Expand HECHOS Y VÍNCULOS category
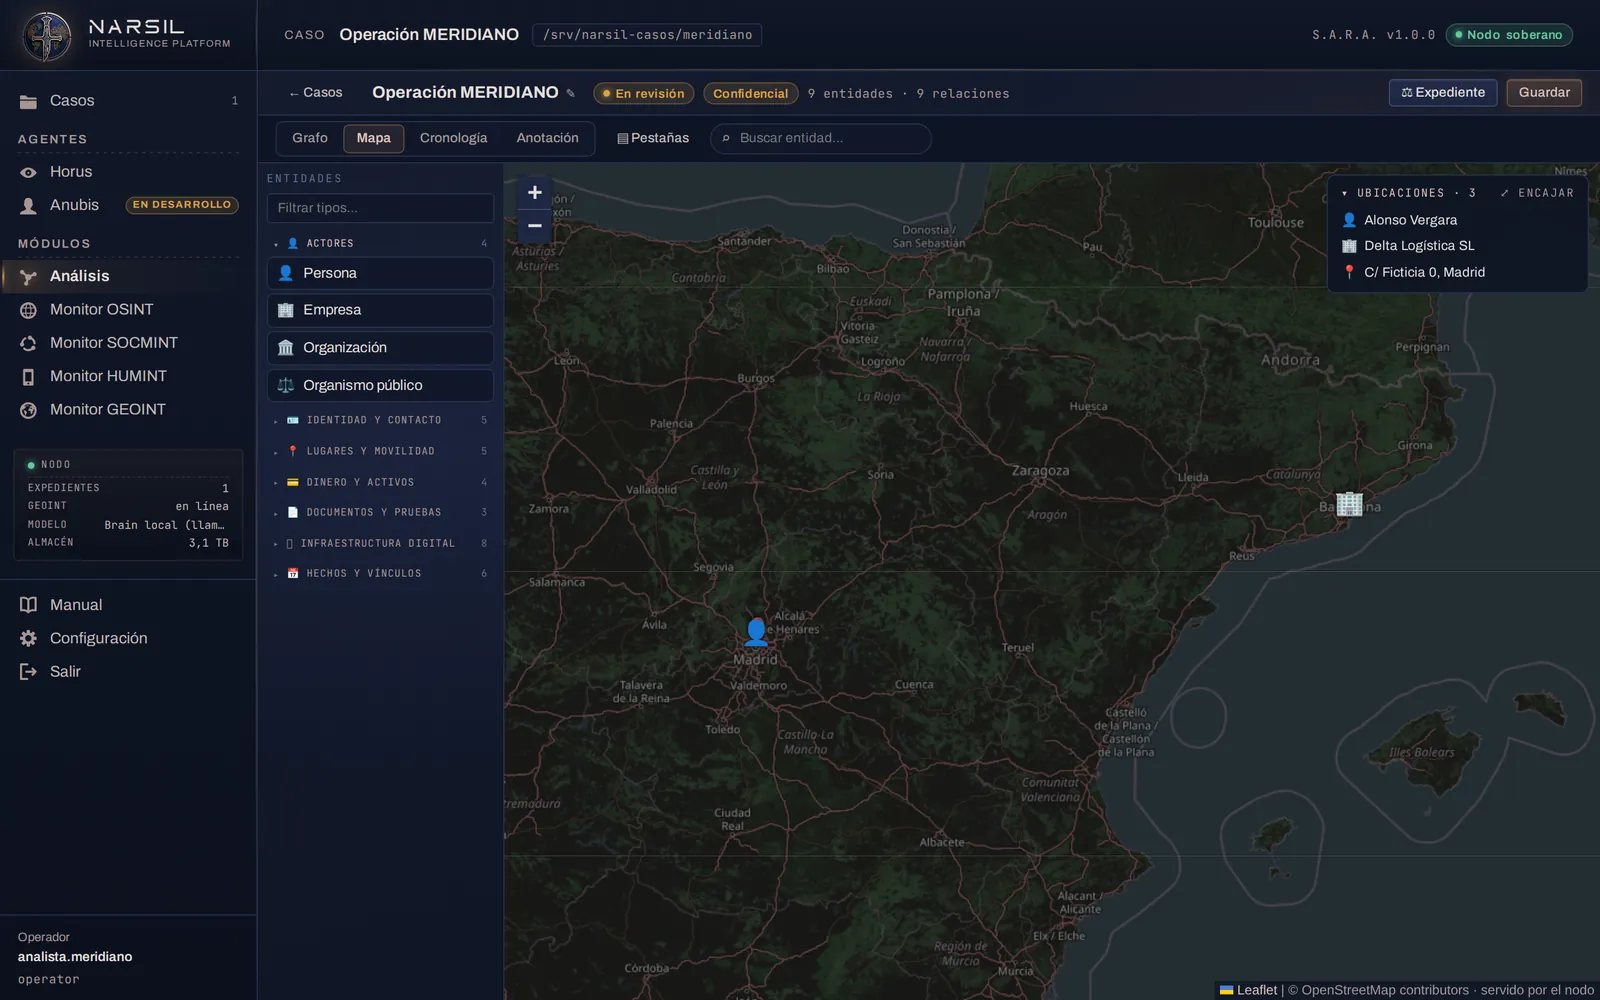Image resolution: width=1600 pixels, height=1000 pixels. (x=380, y=573)
